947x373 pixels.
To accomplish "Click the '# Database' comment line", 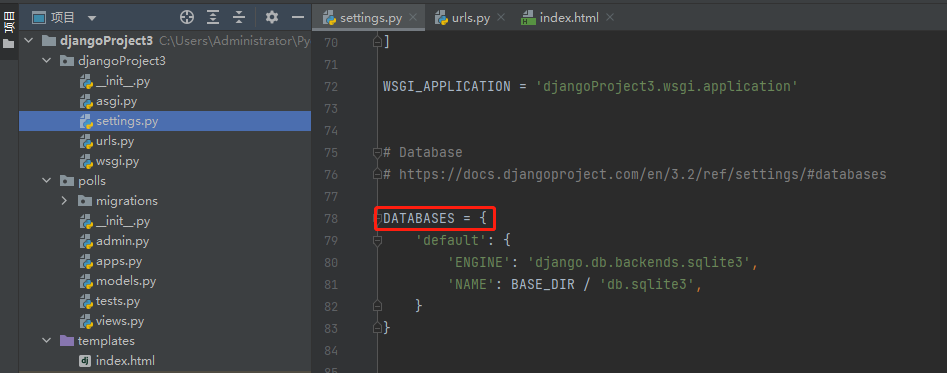I will pyautogui.click(x=423, y=152).
